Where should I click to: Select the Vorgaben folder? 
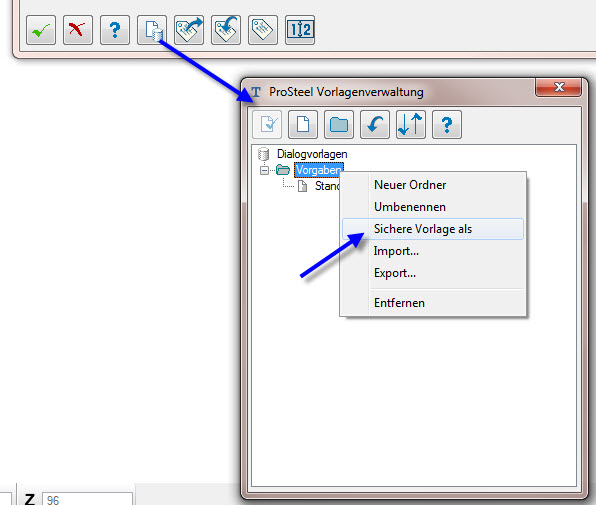(318, 170)
